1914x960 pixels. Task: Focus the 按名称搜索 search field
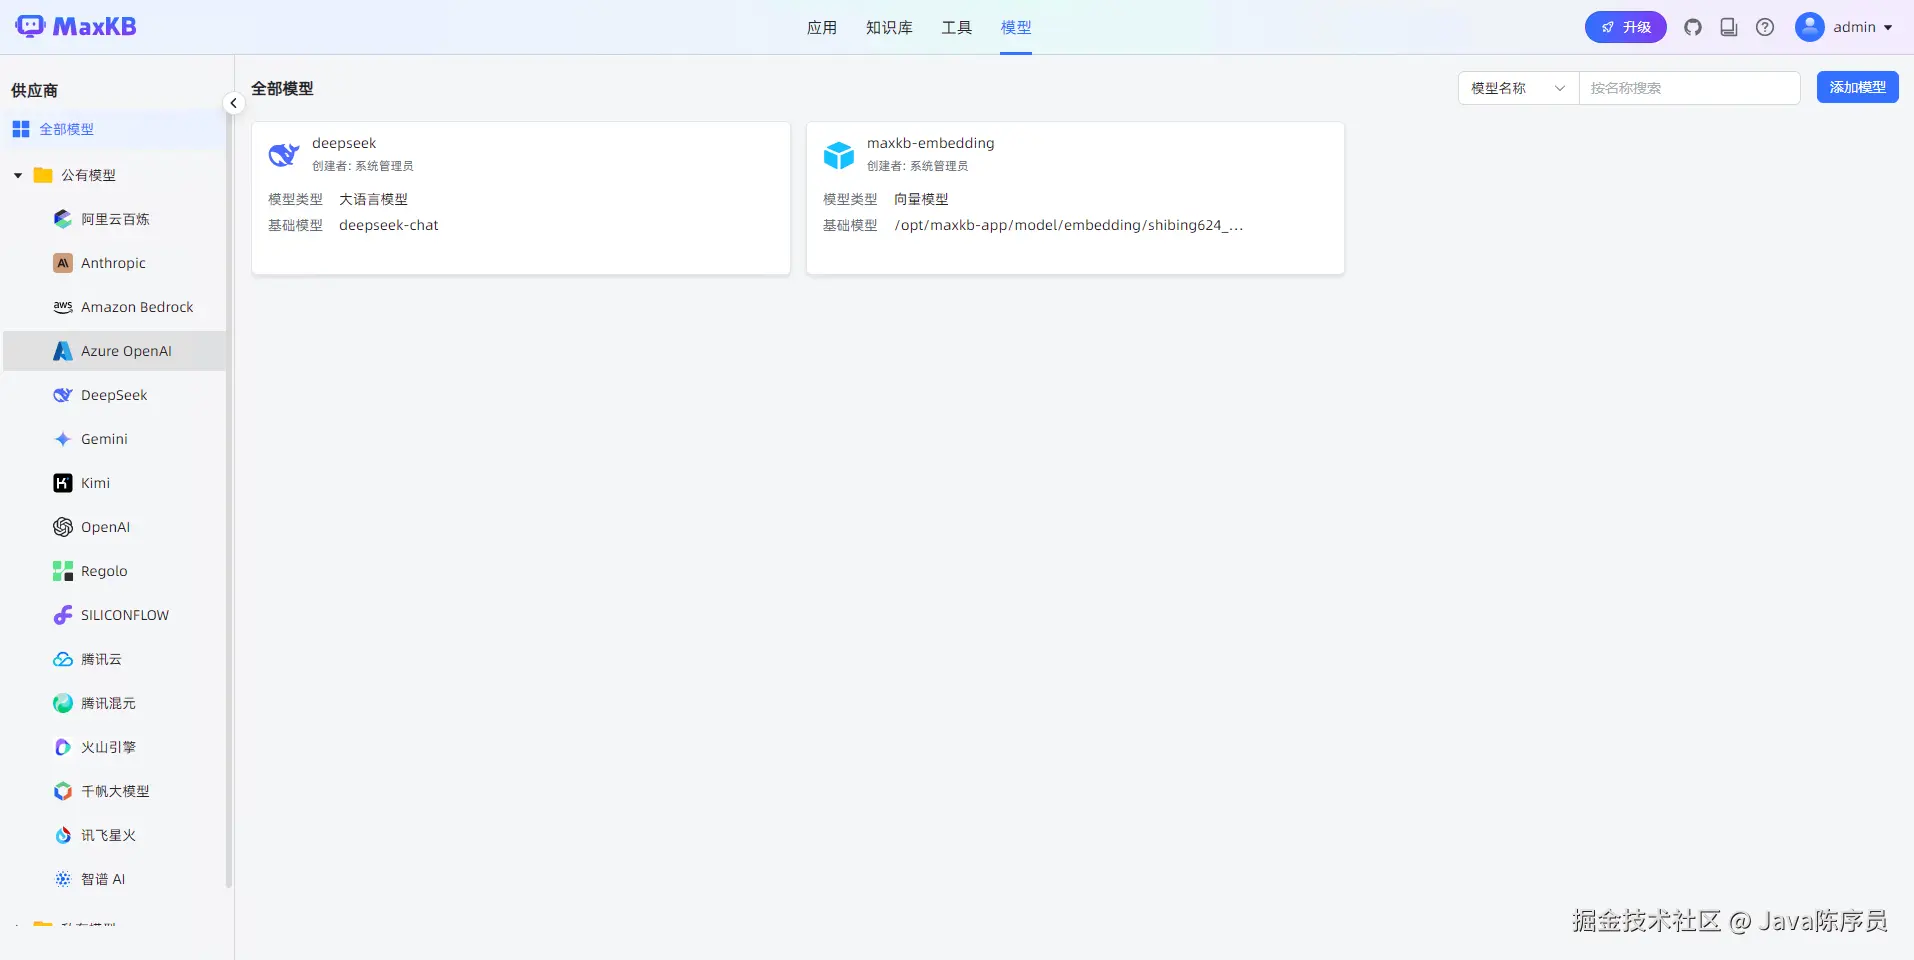point(1689,88)
